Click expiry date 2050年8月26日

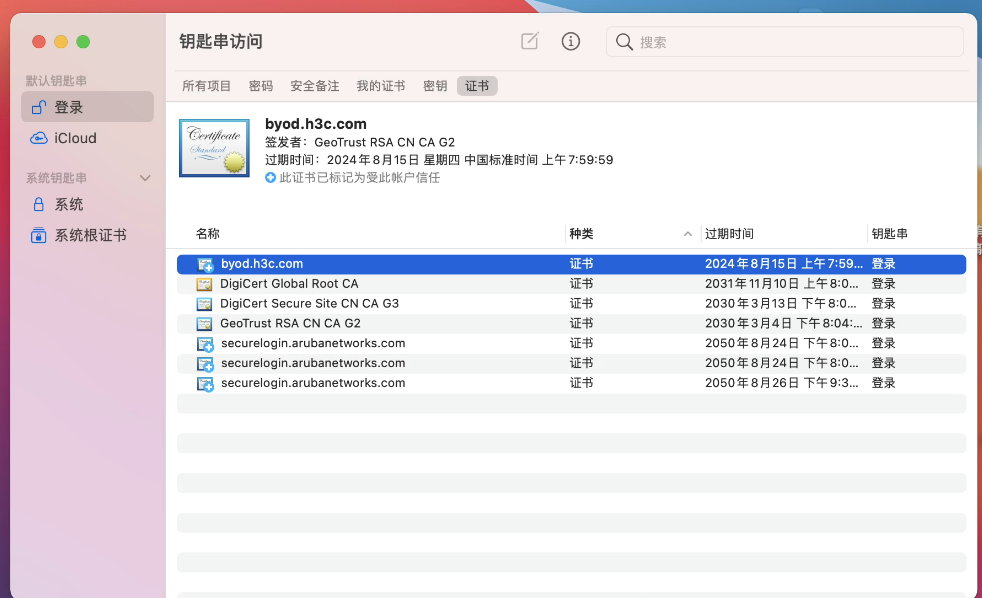(782, 383)
